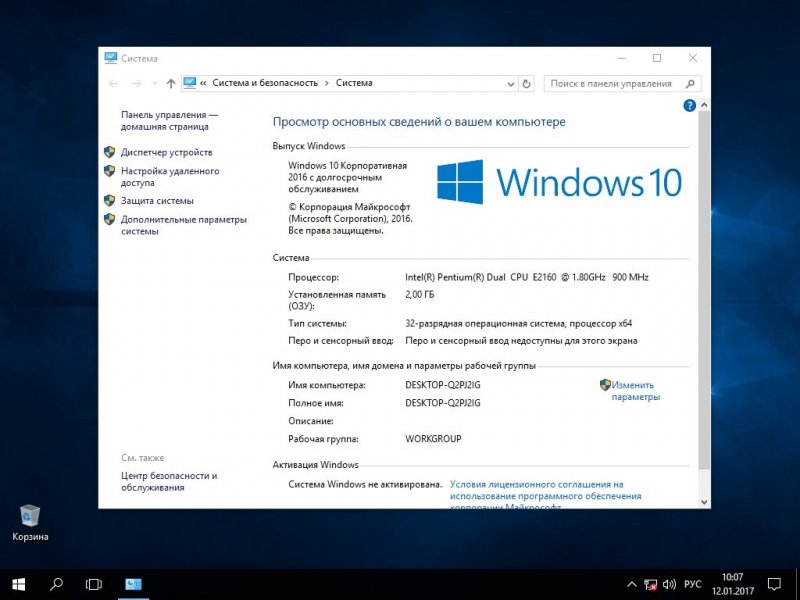The width and height of the screenshot is (800, 600).
Task: Click the search magnifier icon in search box
Action: click(690, 84)
